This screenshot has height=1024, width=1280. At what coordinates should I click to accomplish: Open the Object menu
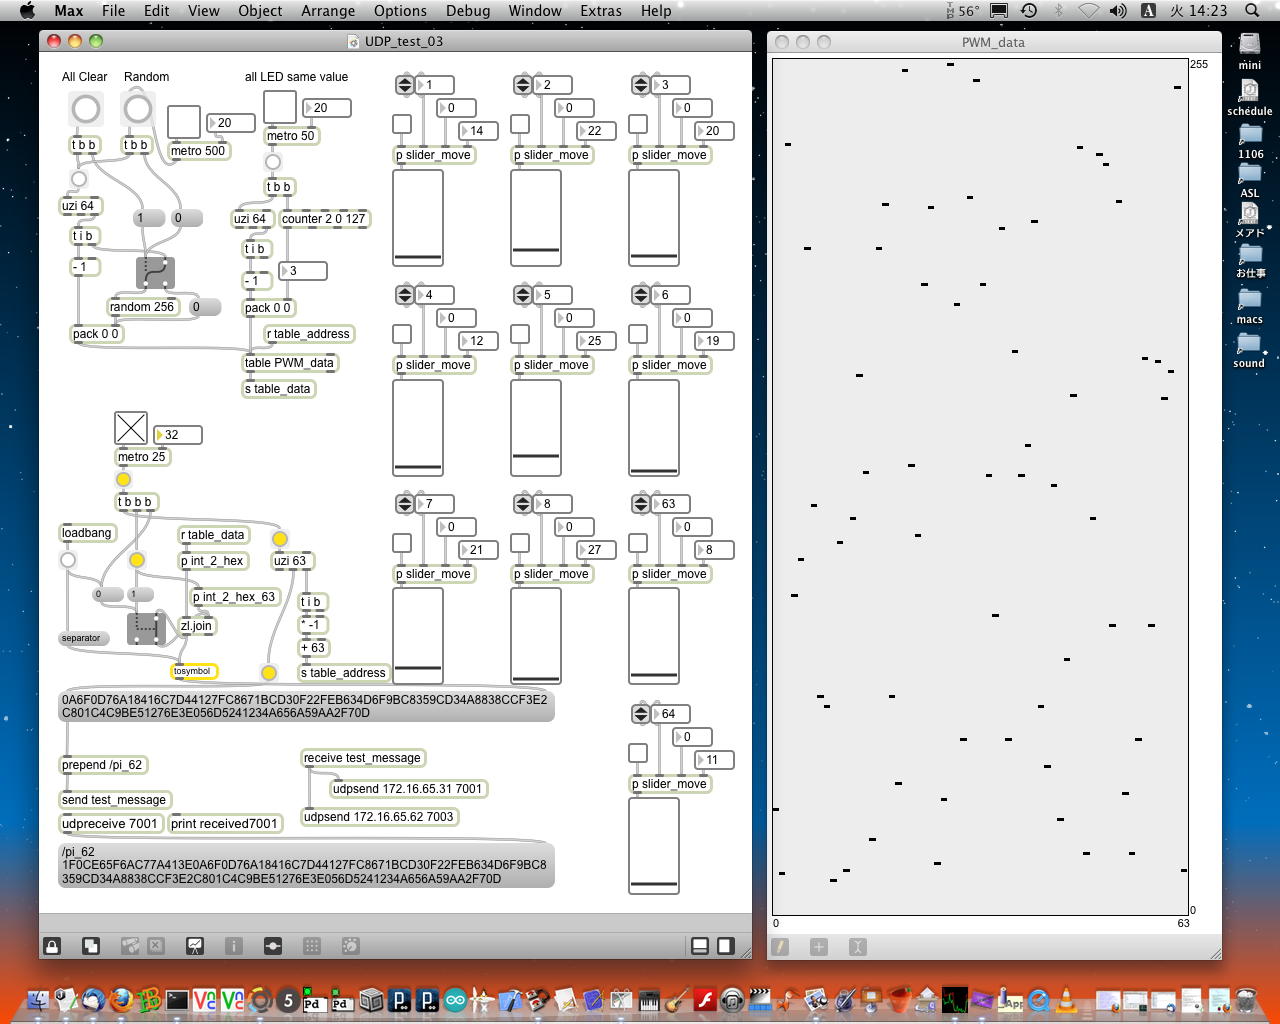pos(260,11)
